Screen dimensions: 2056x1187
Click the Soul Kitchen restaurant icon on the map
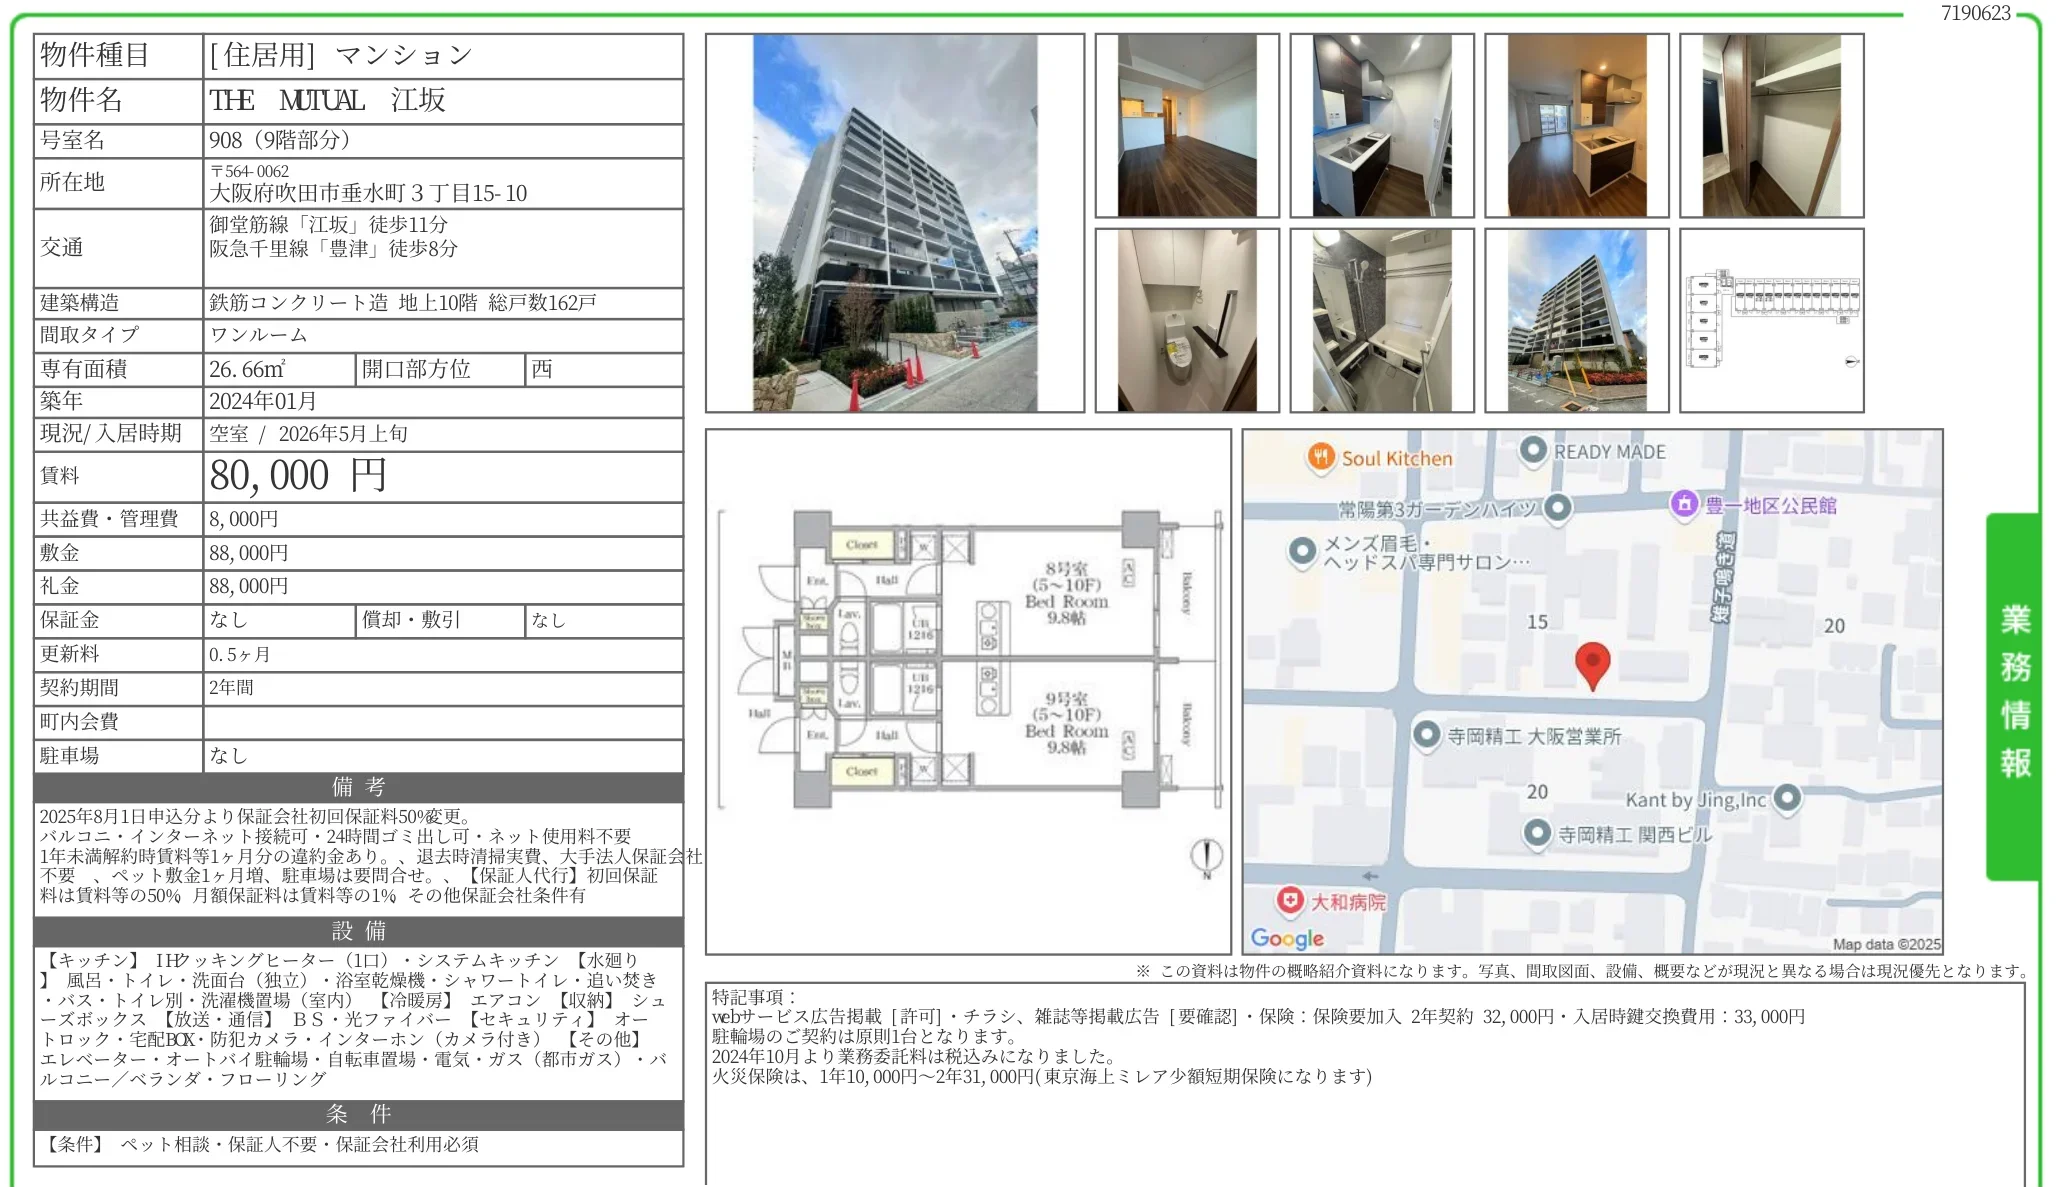(1320, 455)
